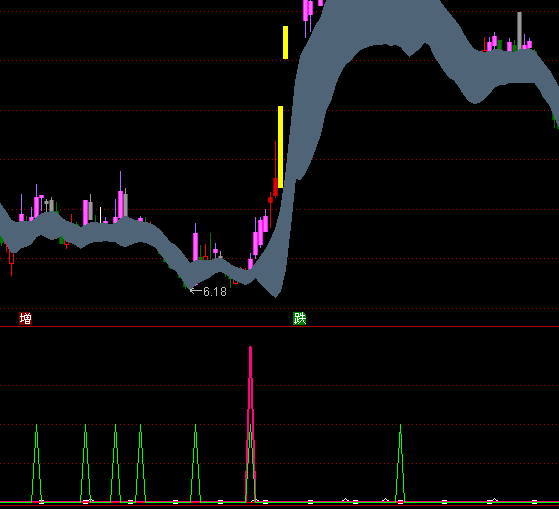Click the red 增 marker icon
This screenshot has height=509, width=559.
tap(25, 318)
